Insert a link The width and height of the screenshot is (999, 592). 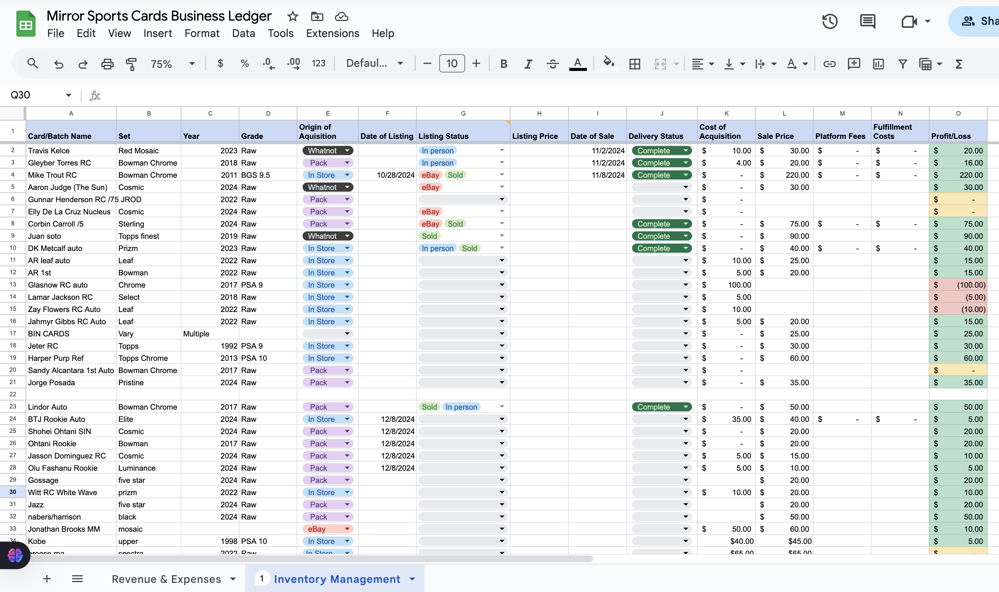click(830, 64)
